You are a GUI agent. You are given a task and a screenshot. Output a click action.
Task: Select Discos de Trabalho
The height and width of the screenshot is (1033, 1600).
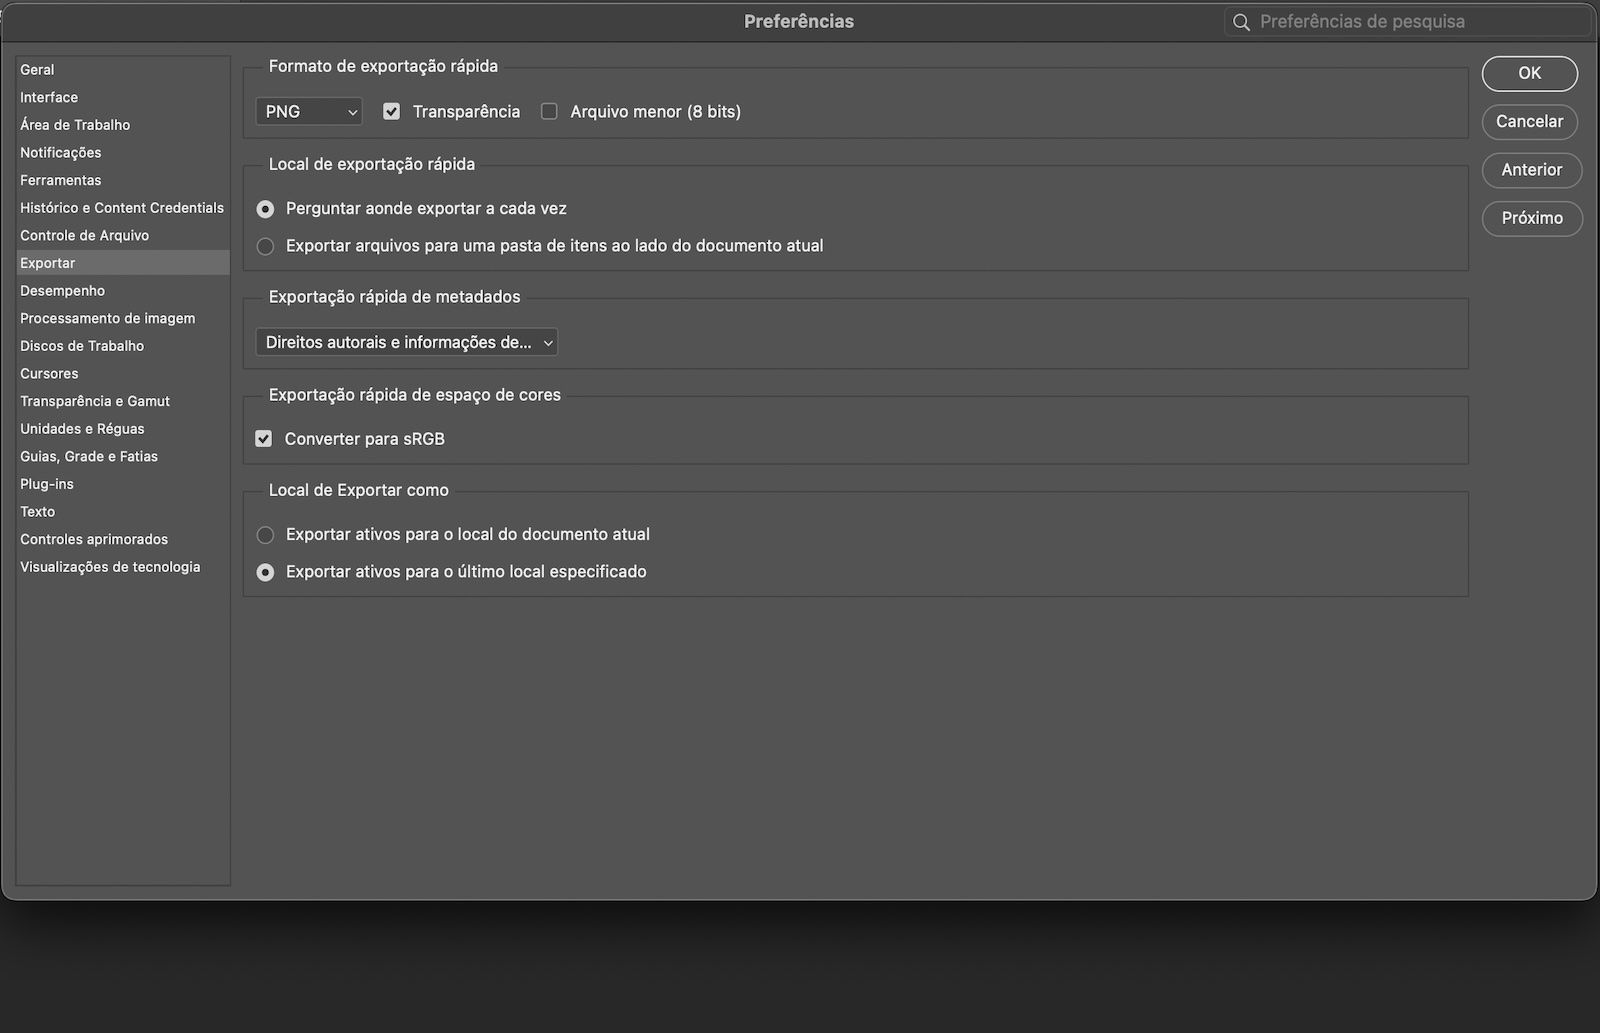123,346
